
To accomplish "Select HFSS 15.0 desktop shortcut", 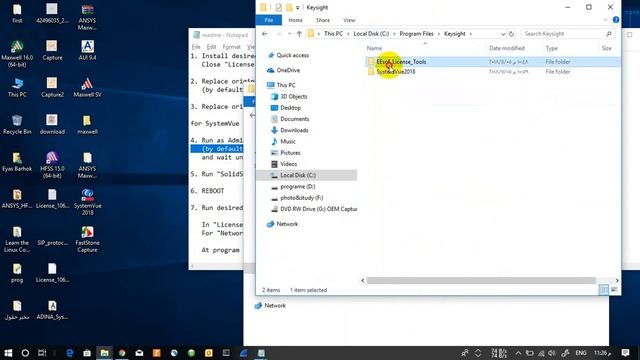I will tap(52, 165).
